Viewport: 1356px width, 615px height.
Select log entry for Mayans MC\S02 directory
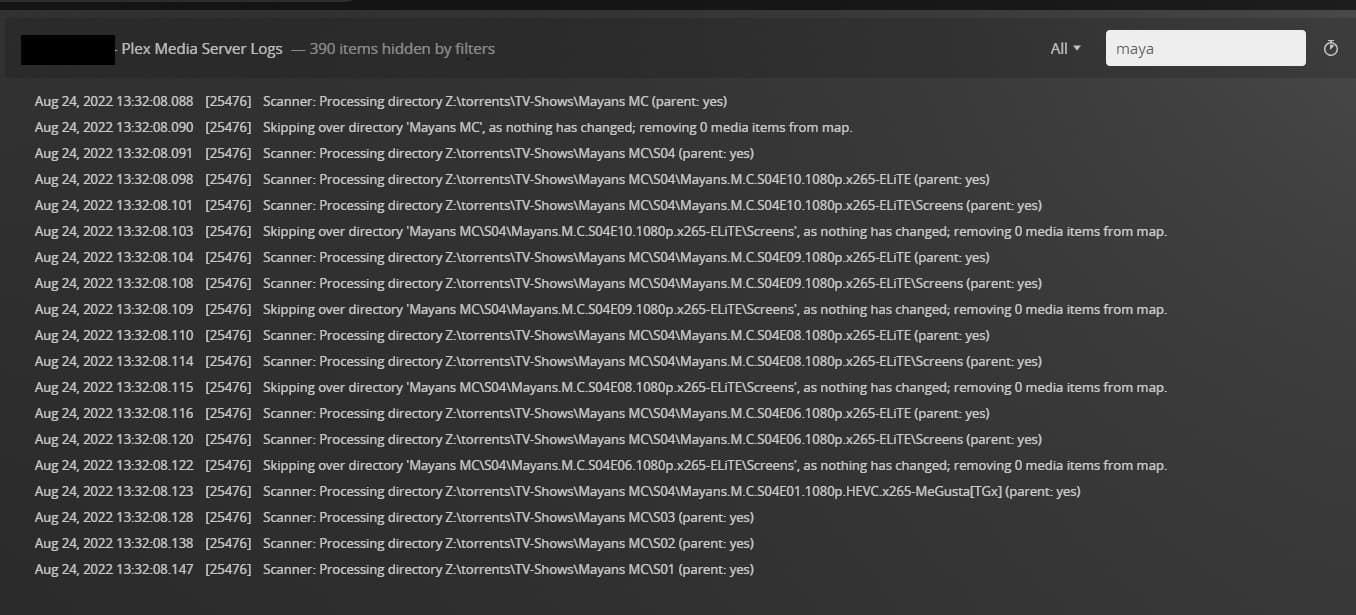click(x=508, y=543)
